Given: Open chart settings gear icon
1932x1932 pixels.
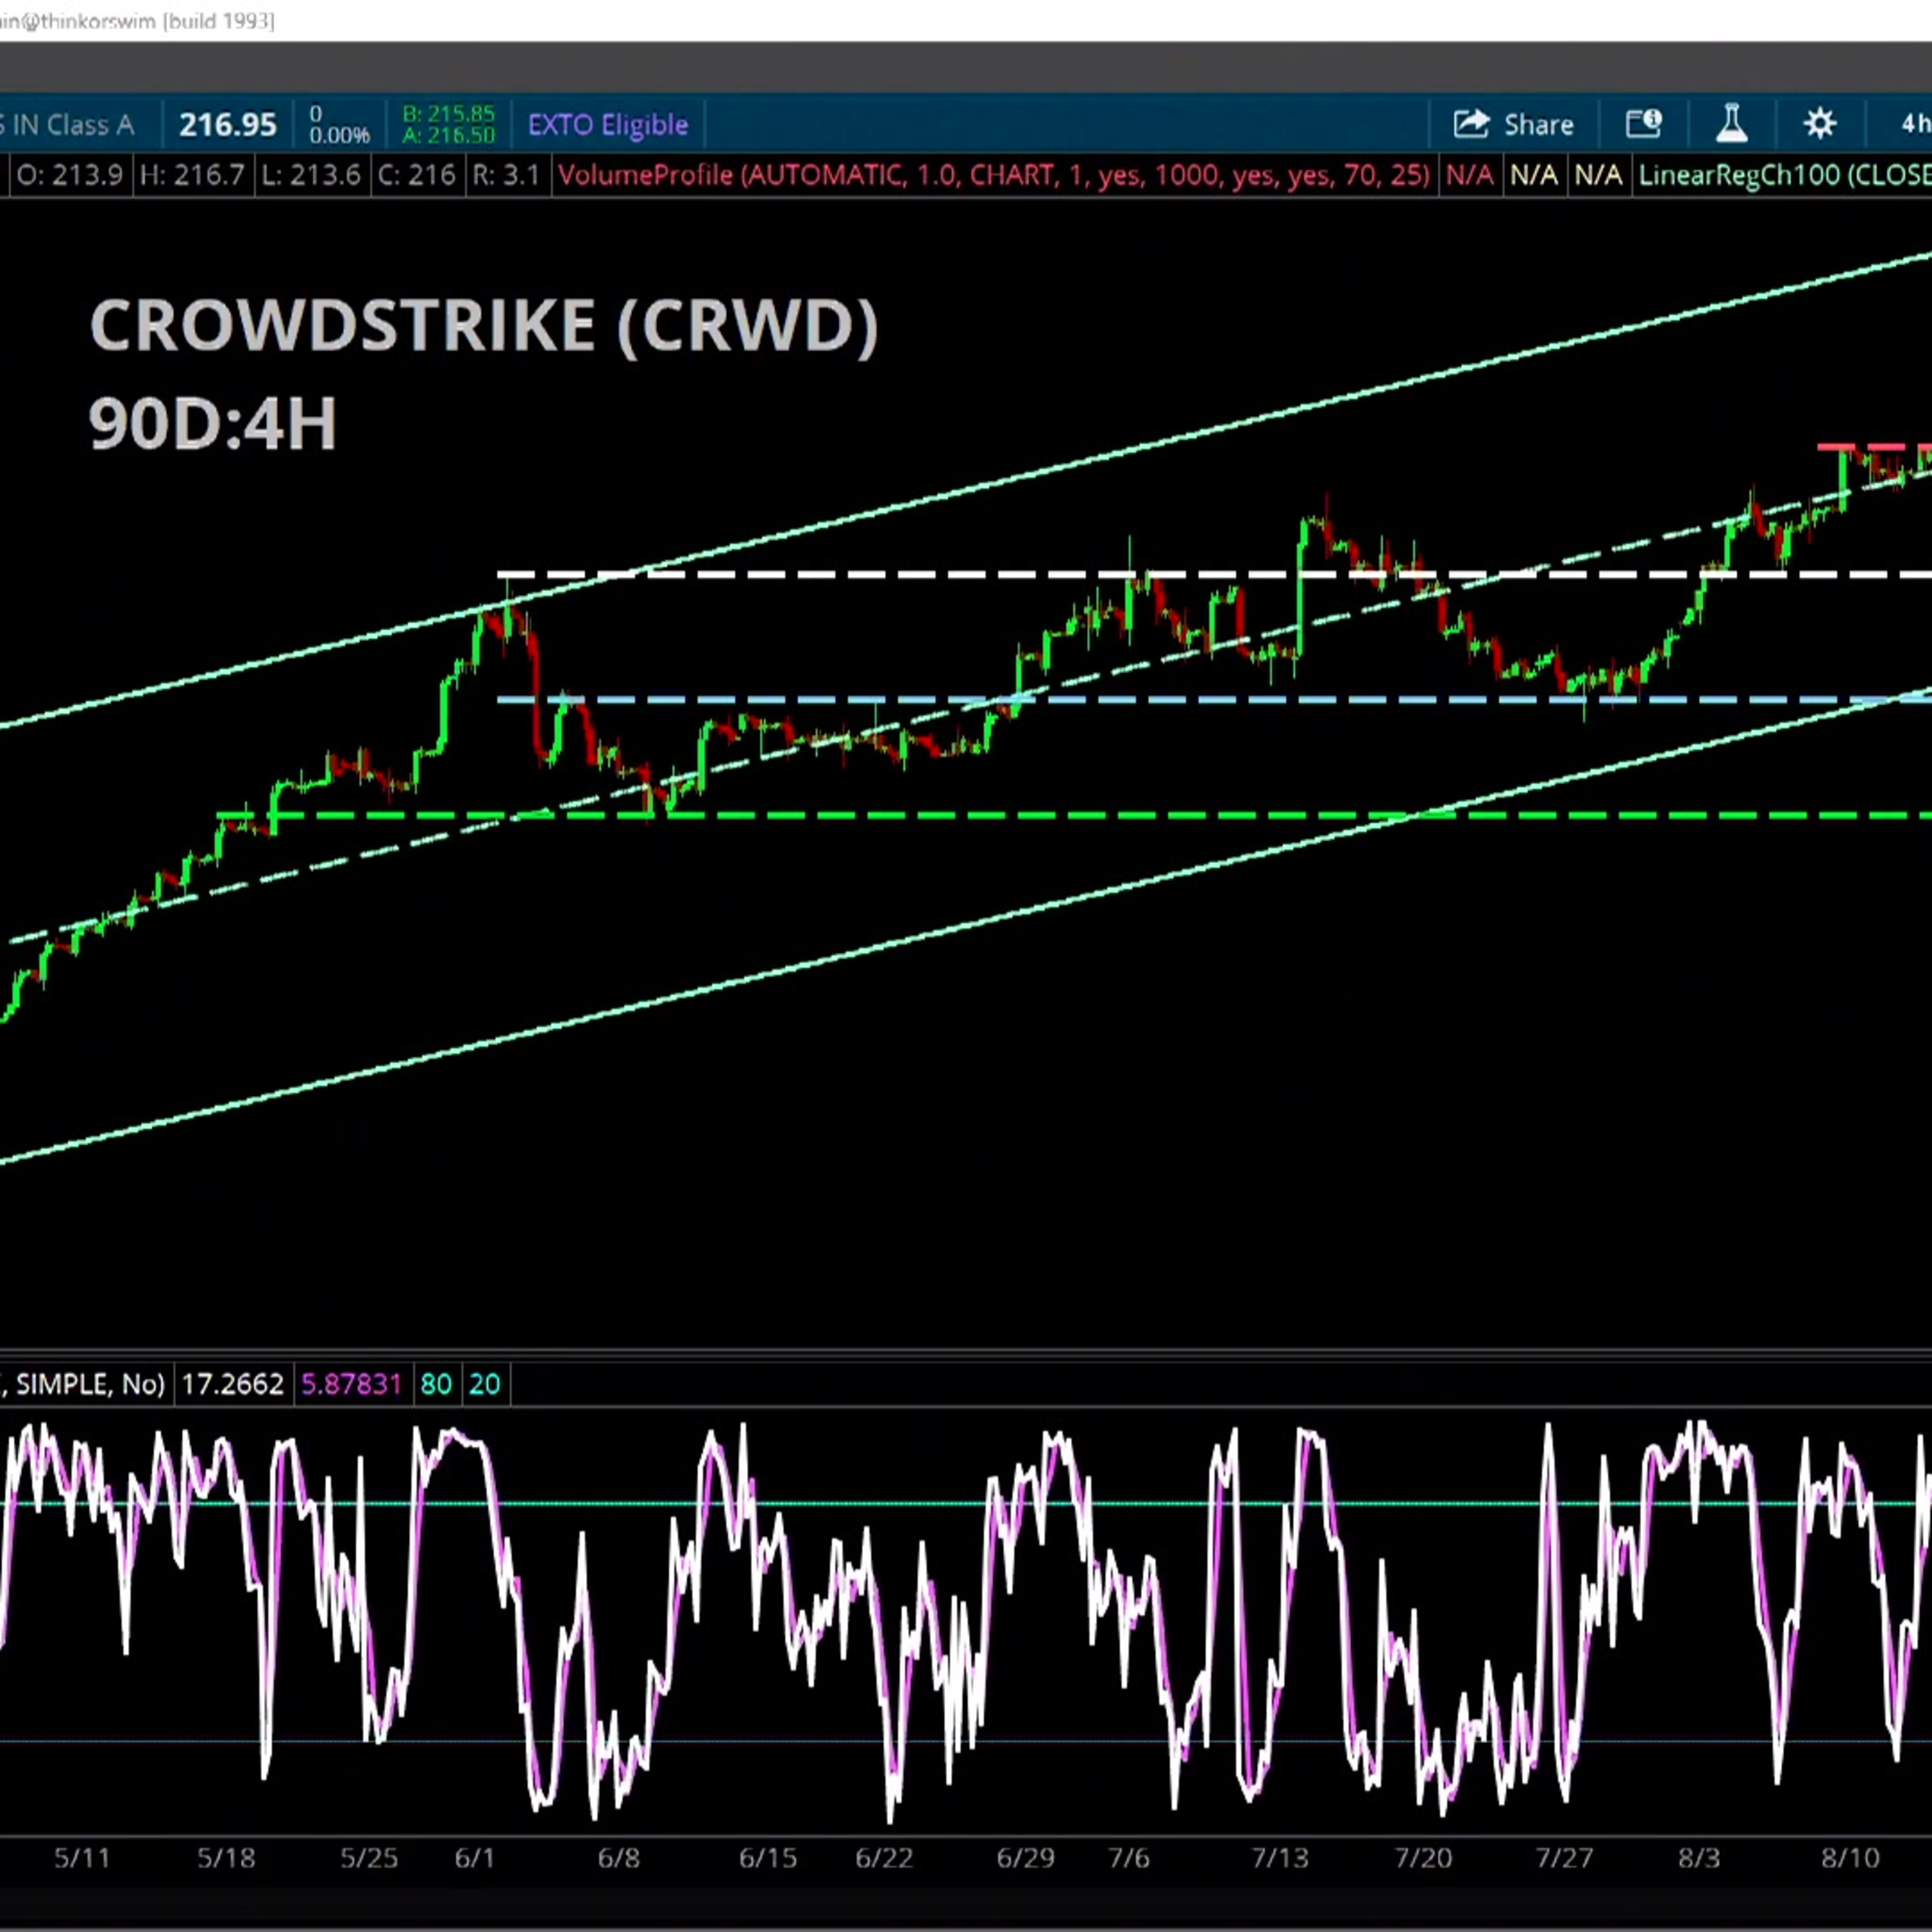Looking at the screenshot, I should pyautogui.click(x=1820, y=124).
